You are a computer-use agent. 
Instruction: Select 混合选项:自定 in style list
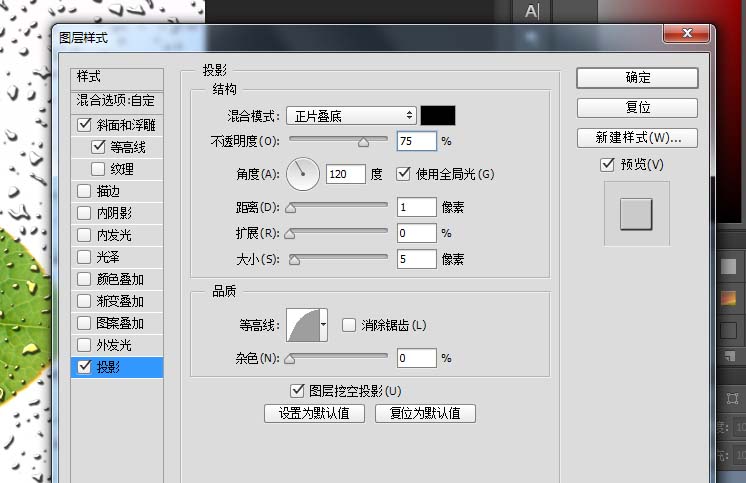[x=117, y=101]
